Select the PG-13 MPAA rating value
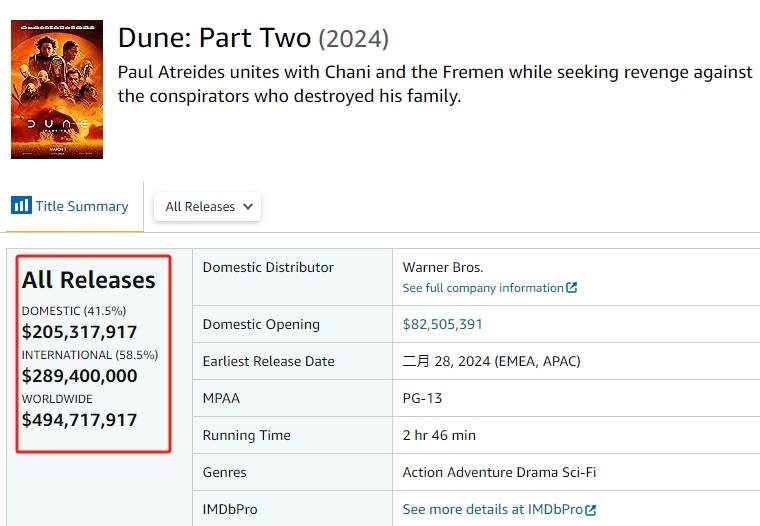The image size is (760, 526). click(422, 398)
